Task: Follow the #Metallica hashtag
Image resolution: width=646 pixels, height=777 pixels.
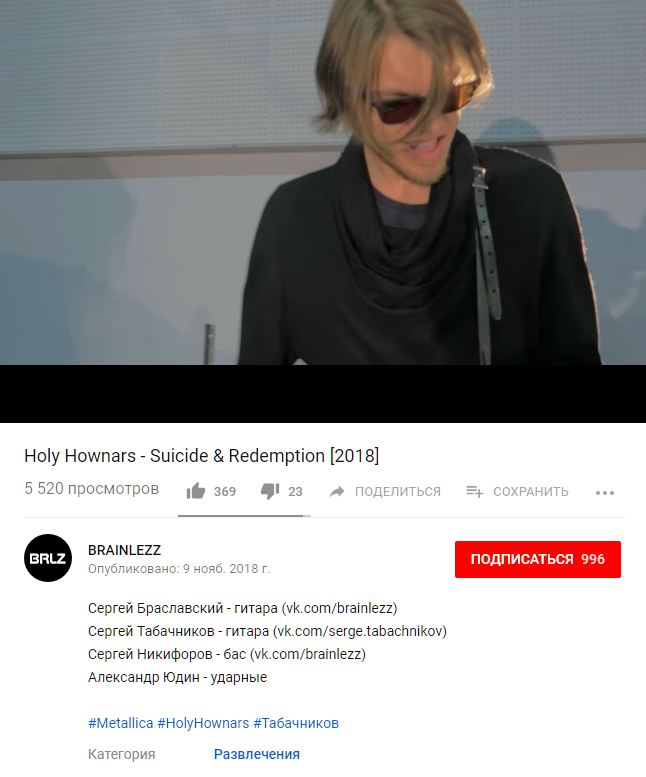Action: 120,723
